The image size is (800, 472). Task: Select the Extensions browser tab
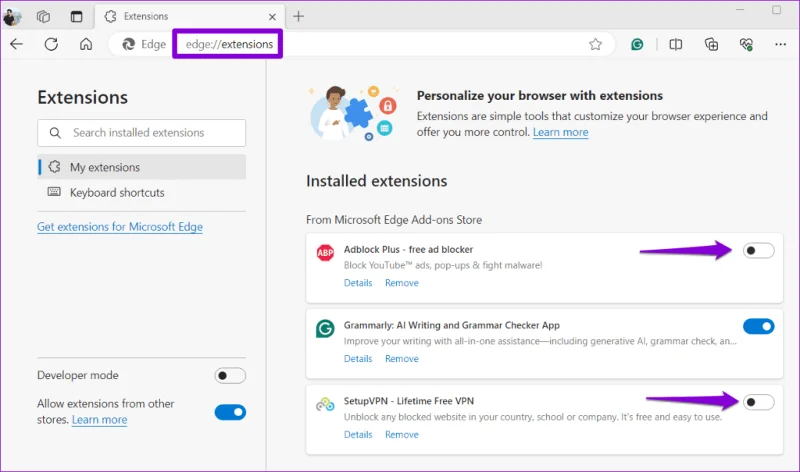click(190, 16)
